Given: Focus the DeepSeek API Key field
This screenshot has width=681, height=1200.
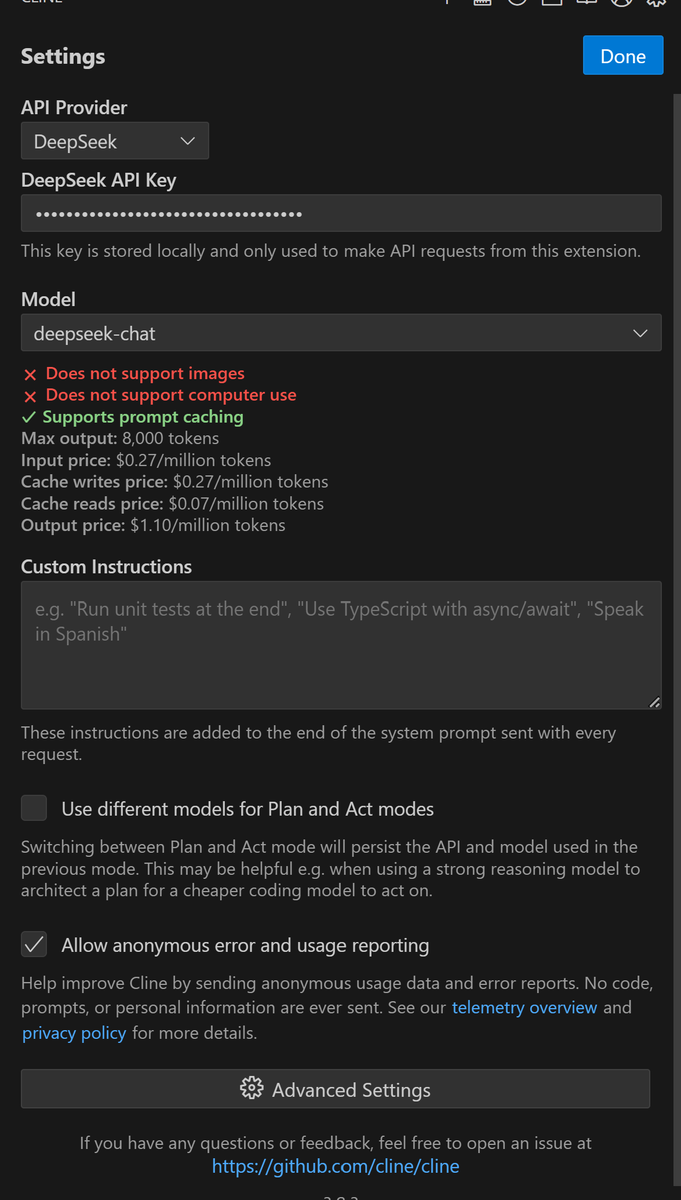Looking at the screenshot, I should coord(340,214).
